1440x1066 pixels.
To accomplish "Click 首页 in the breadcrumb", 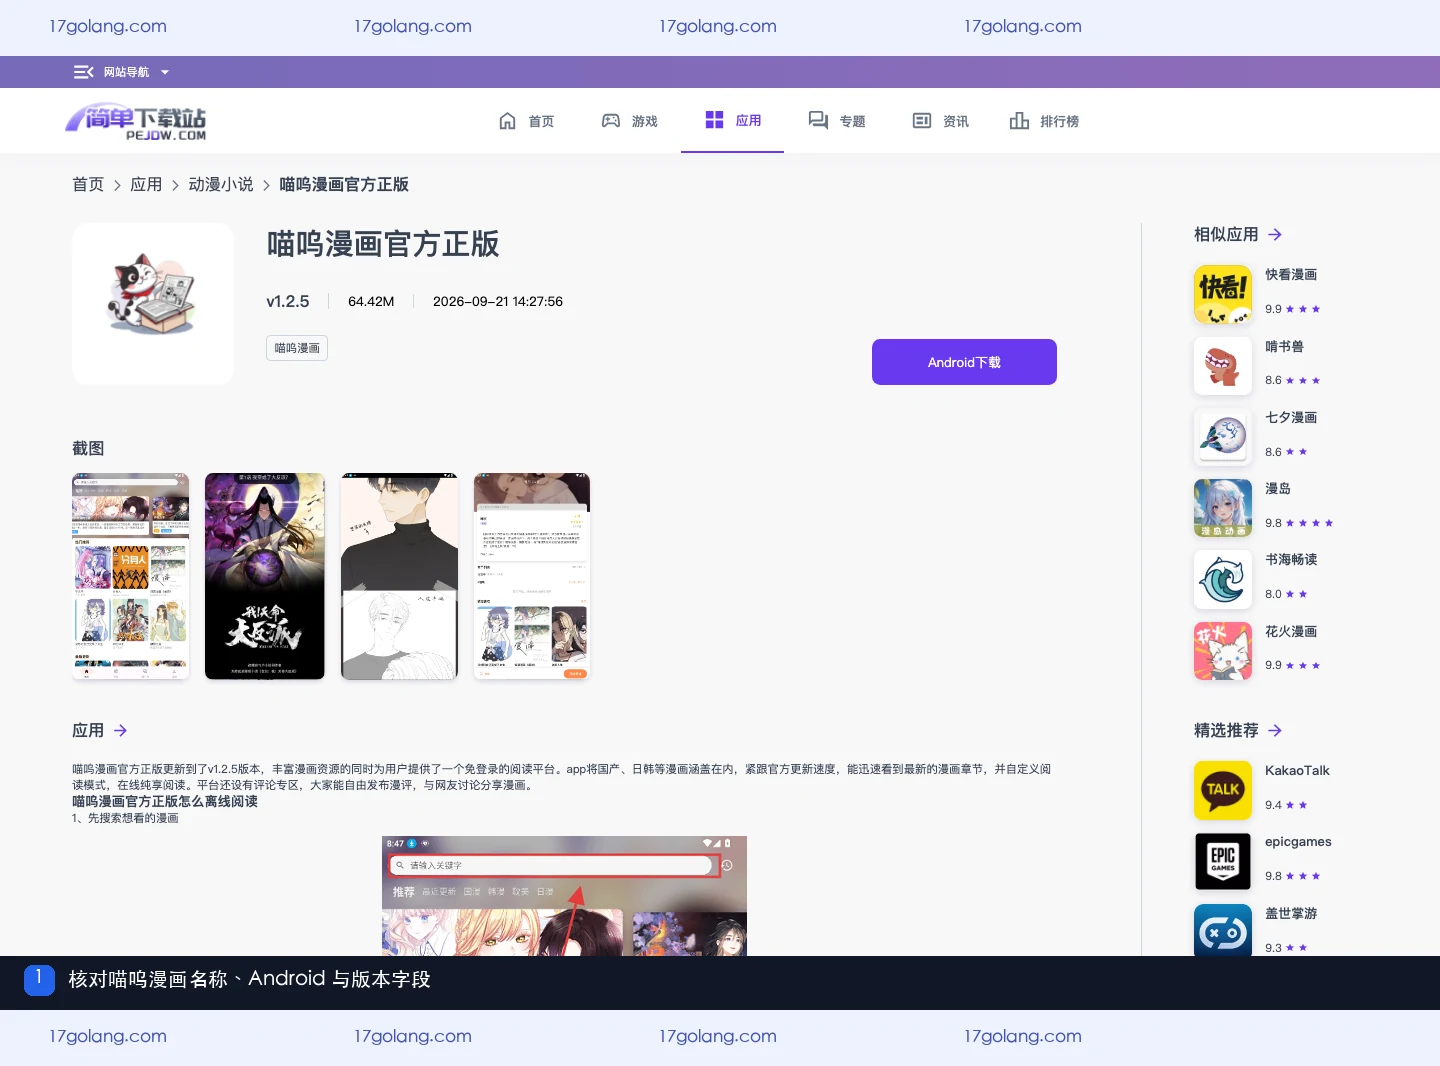I will pyautogui.click(x=88, y=184).
